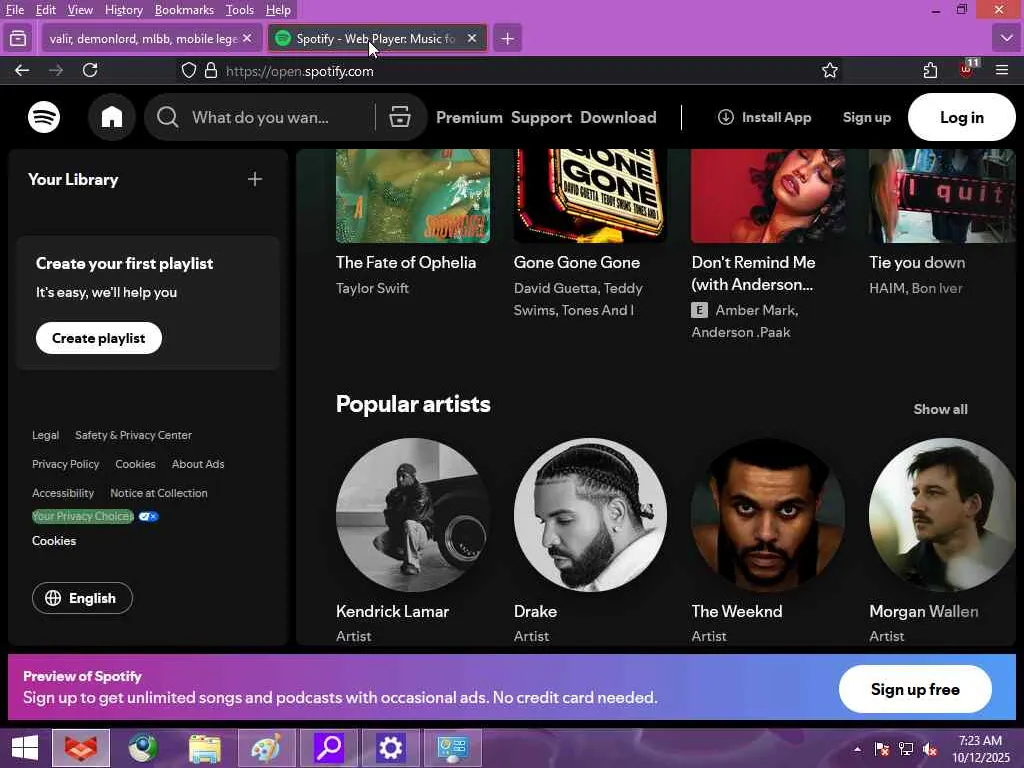Click the Explicit E badge on Amber Mark
Image resolution: width=1024 pixels, height=768 pixels.
coord(699,310)
